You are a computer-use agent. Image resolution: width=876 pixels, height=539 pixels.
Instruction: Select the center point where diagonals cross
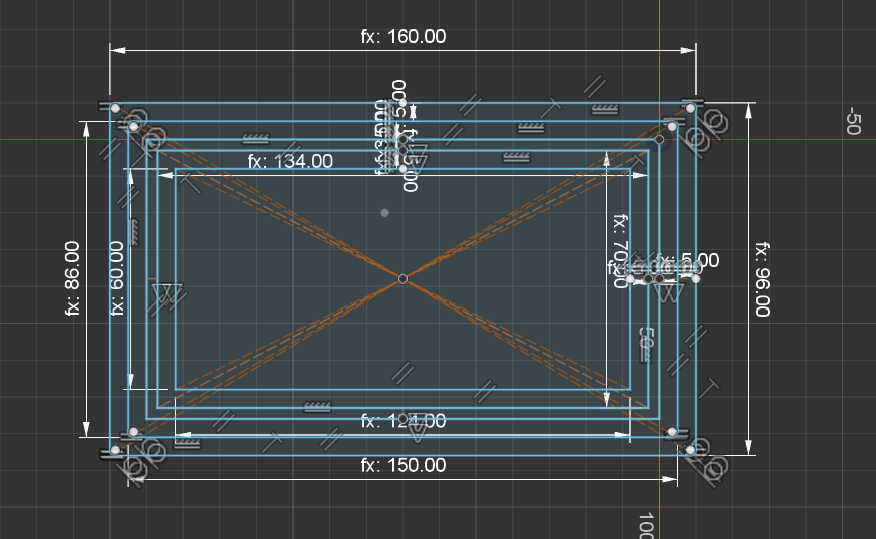point(403,278)
